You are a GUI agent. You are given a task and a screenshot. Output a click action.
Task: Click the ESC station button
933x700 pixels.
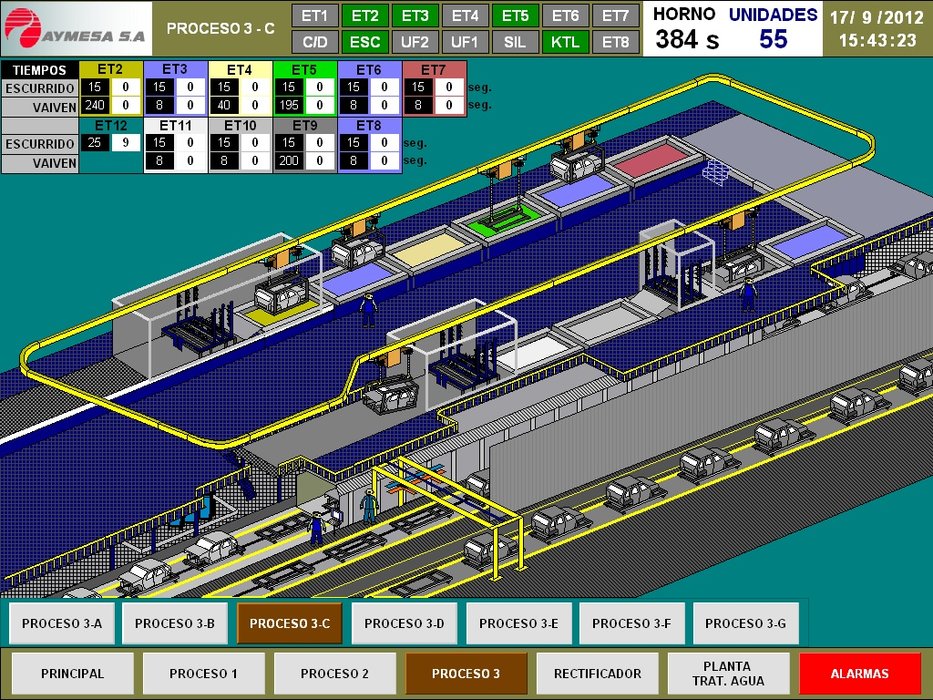click(x=365, y=42)
